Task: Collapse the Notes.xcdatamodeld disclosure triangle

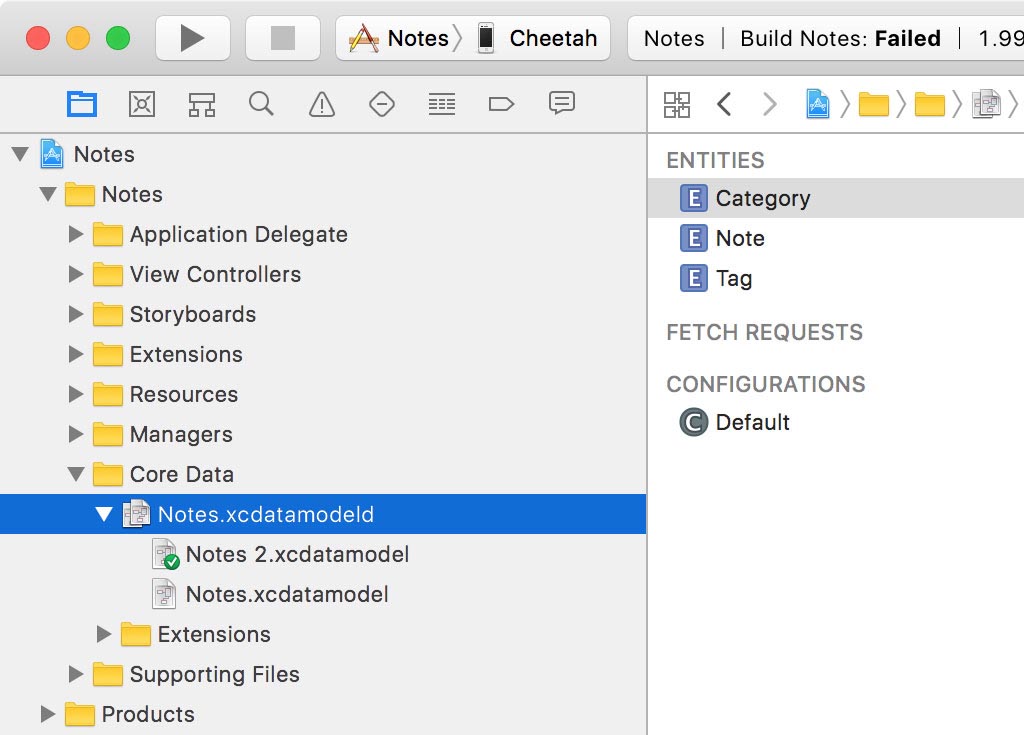Action: point(105,514)
